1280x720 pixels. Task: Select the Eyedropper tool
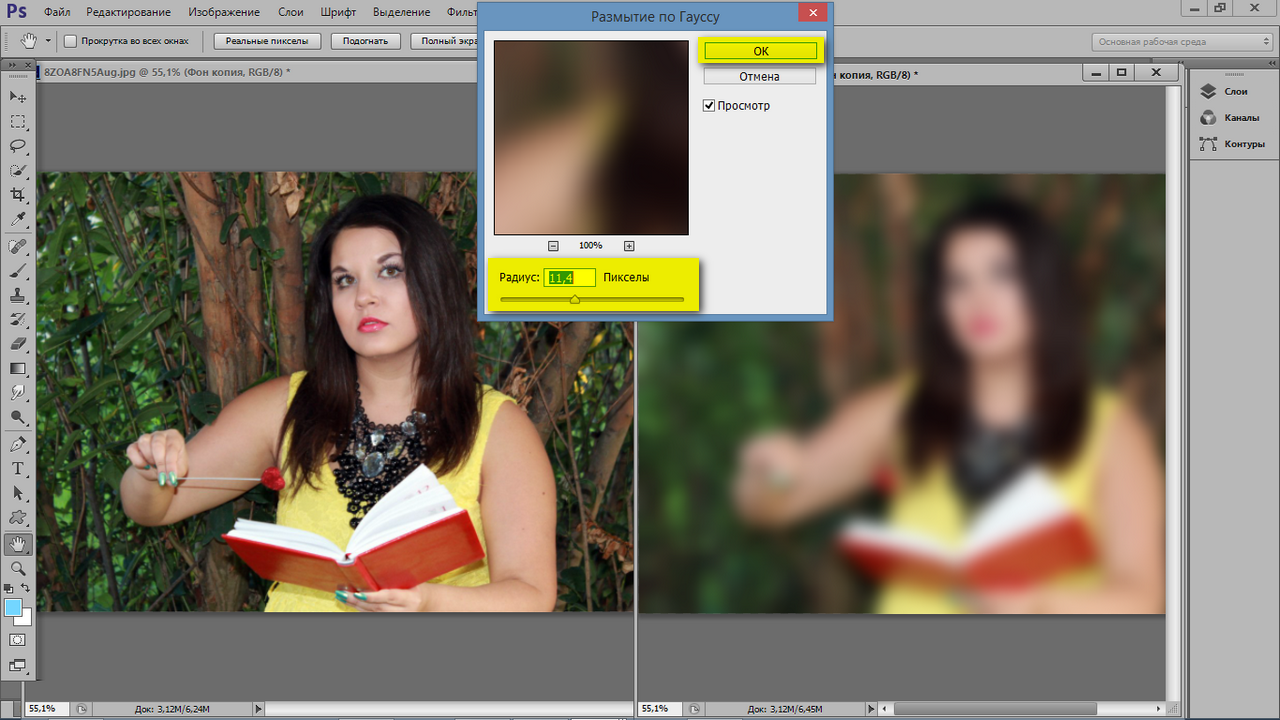[x=18, y=220]
